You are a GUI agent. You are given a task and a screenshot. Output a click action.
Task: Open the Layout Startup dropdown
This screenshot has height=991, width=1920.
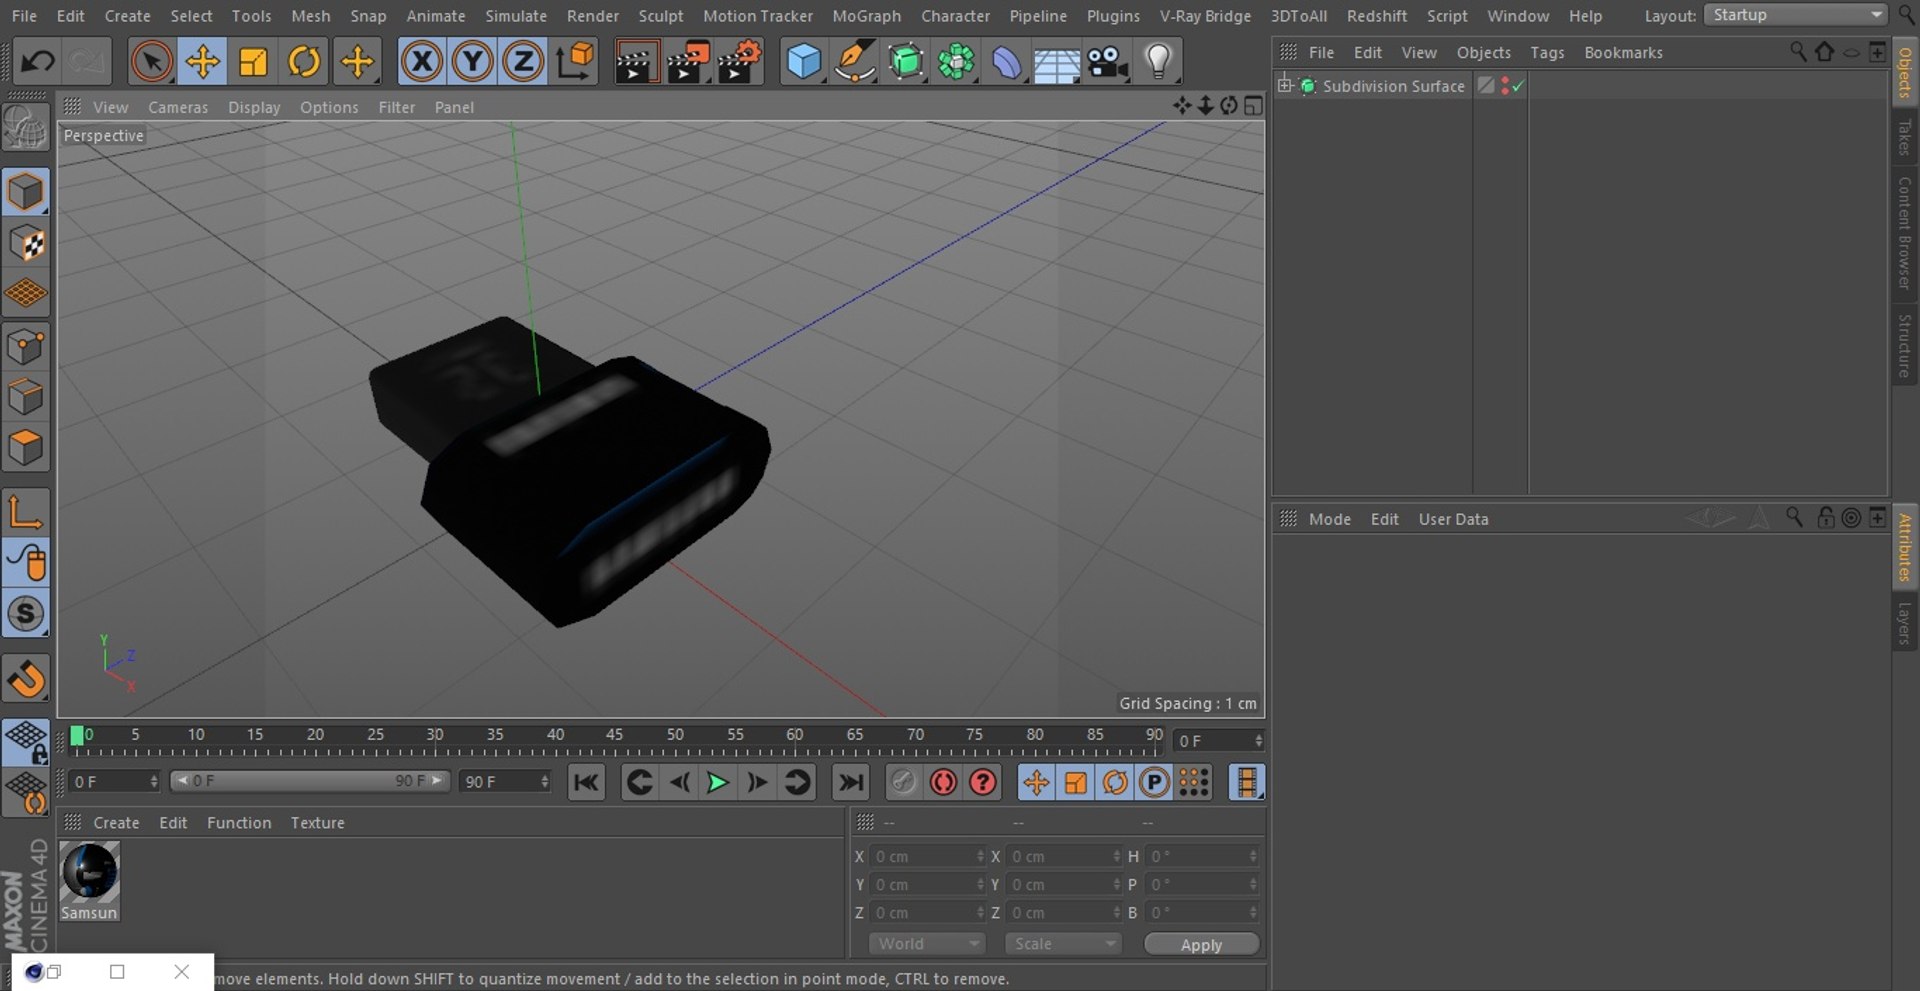coord(1796,15)
